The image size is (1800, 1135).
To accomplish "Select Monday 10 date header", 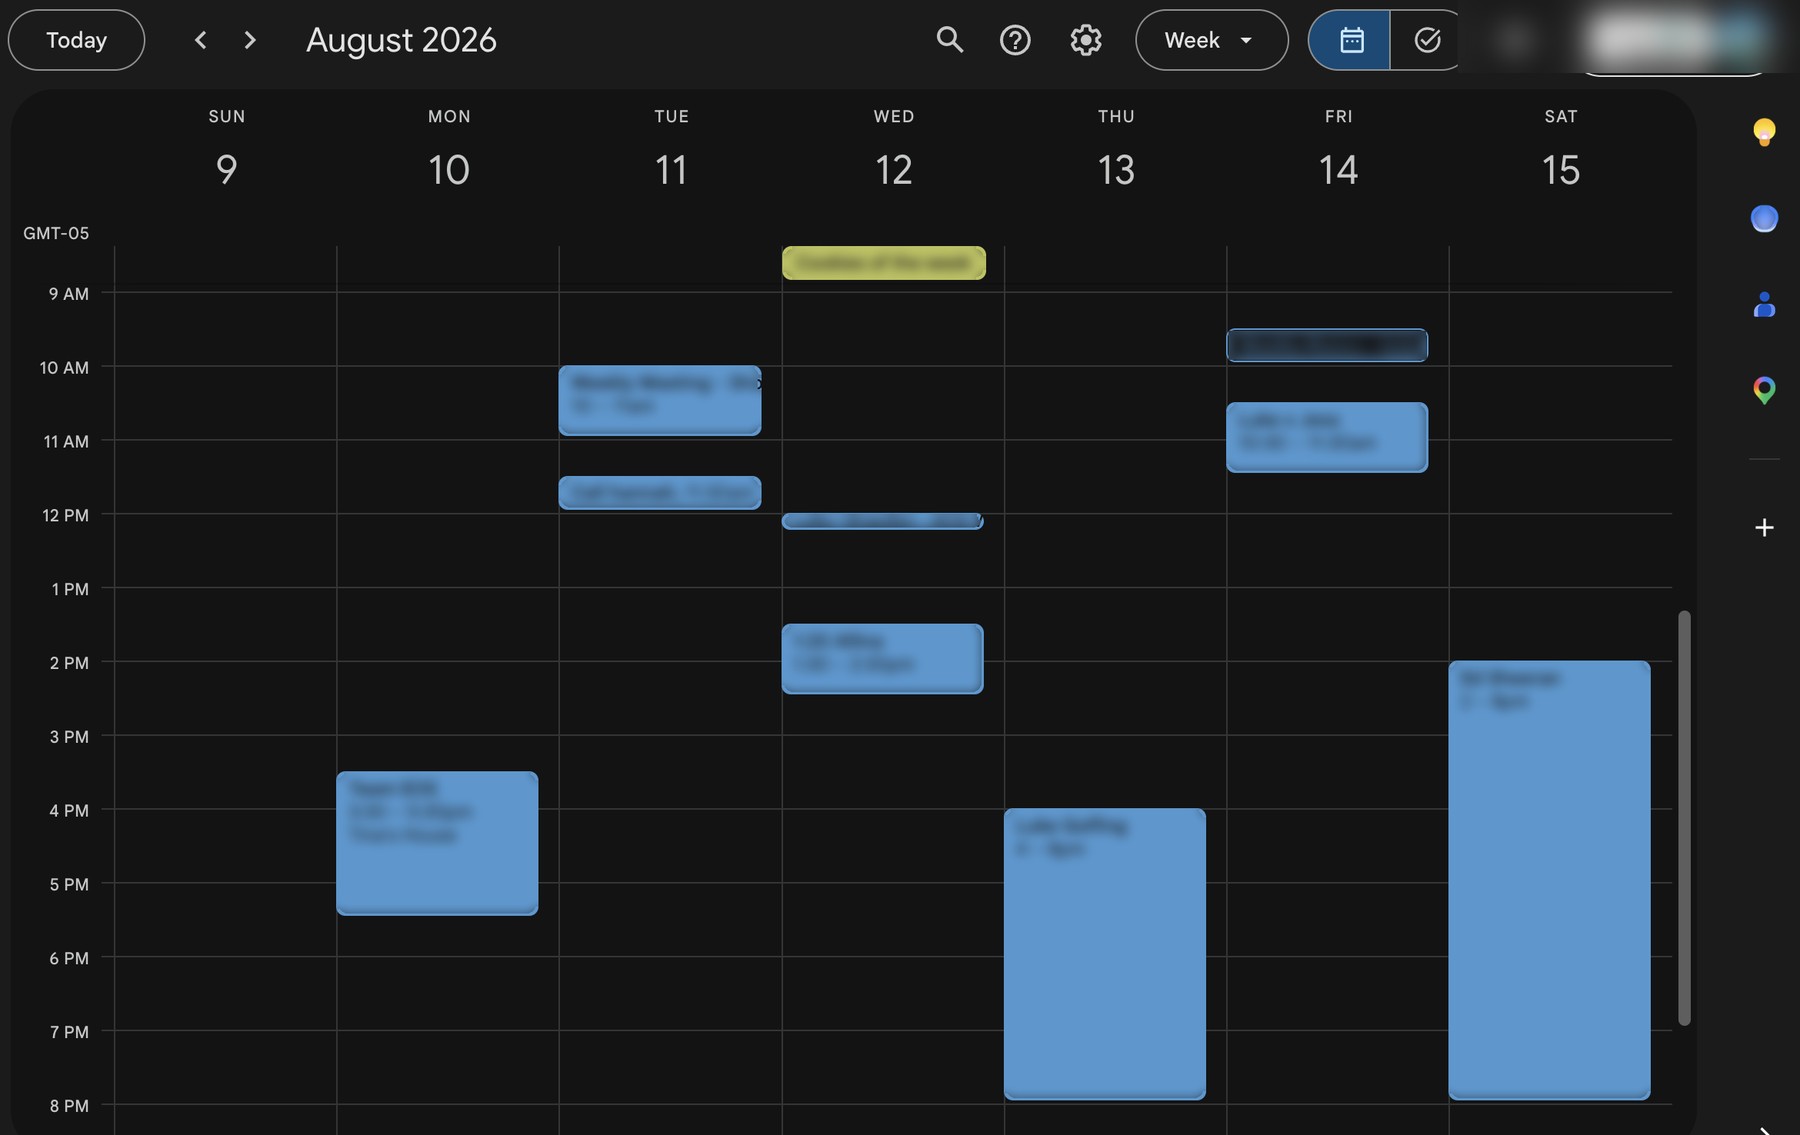I will (448, 169).
